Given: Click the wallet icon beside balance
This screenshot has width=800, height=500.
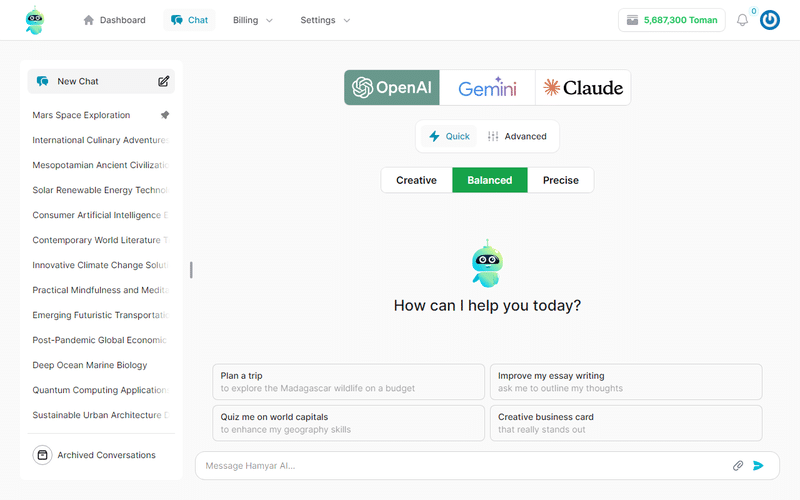Looking at the screenshot, I should tap(632, 20).
